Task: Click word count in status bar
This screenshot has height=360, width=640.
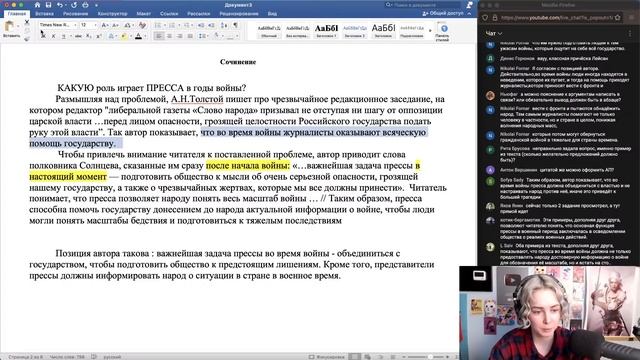Action: [x=67, y=357]
